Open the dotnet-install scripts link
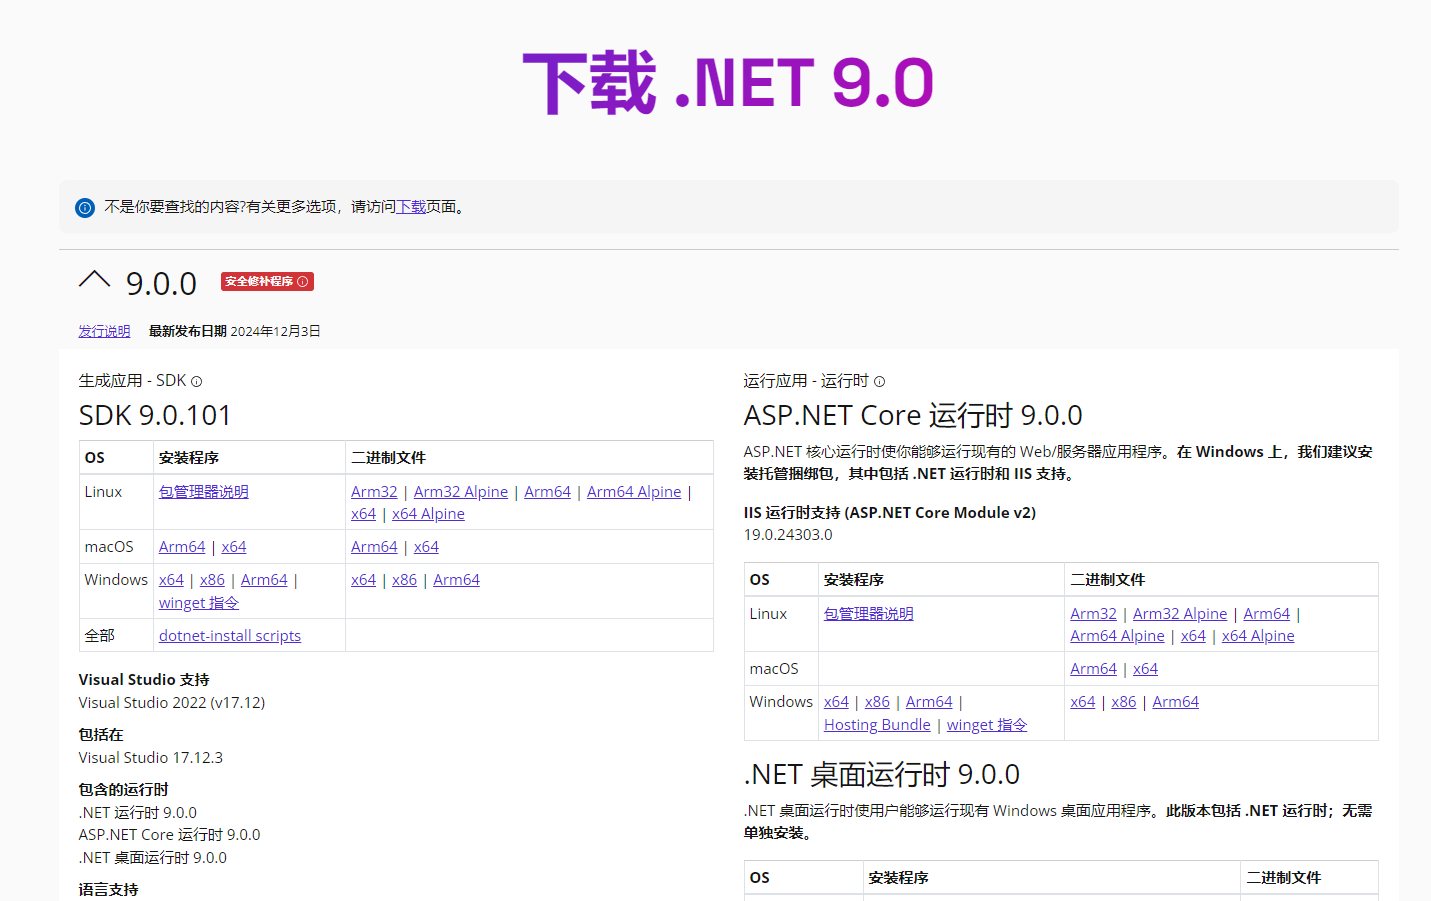 coord(230,636)
